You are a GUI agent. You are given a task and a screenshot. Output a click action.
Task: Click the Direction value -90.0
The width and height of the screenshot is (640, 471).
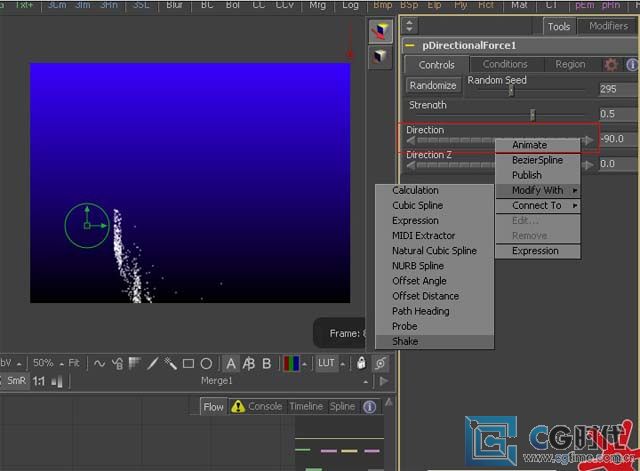click(x=618, y=139)
